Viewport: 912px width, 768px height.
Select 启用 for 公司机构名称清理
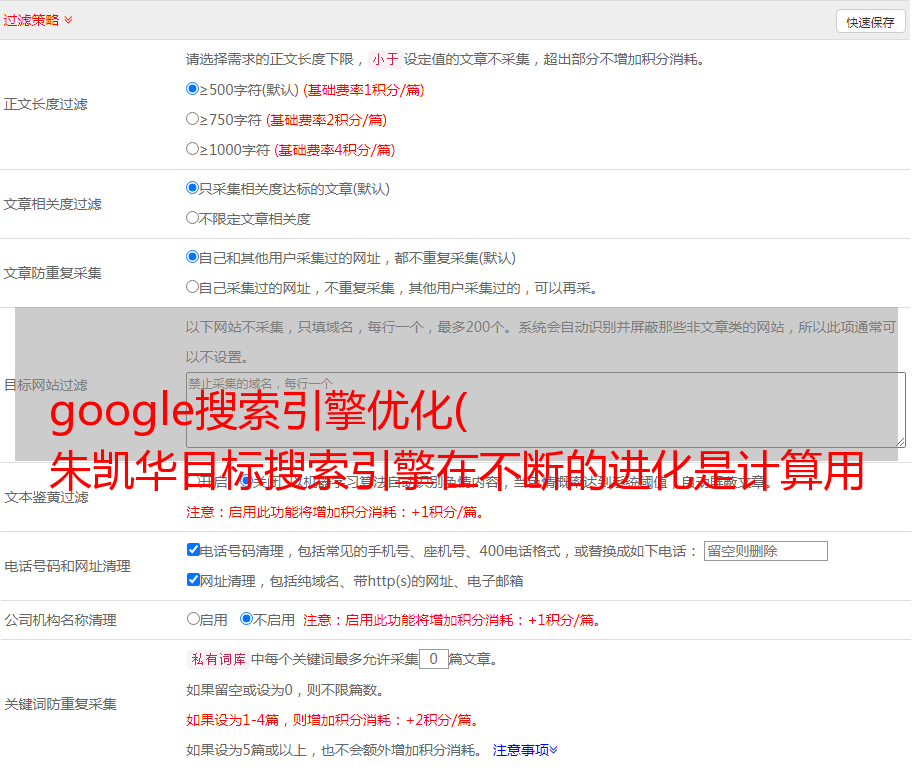(193, 619)
